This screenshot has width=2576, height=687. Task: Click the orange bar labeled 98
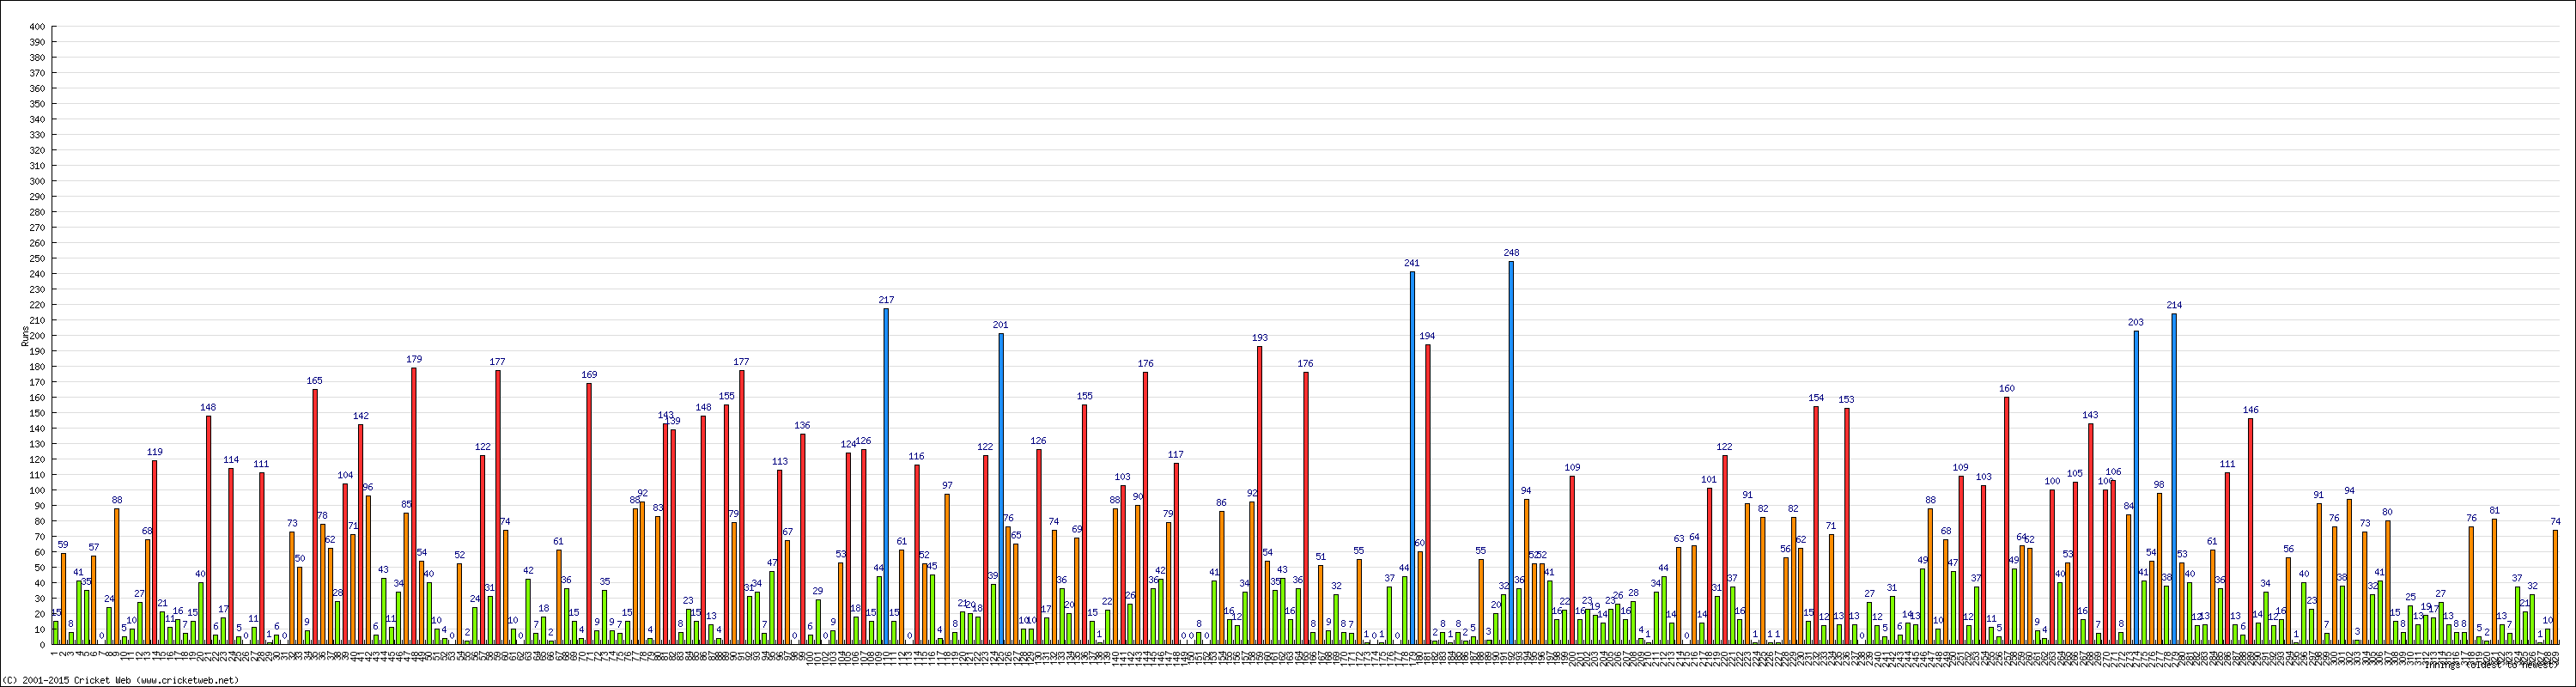(2159, 569)
